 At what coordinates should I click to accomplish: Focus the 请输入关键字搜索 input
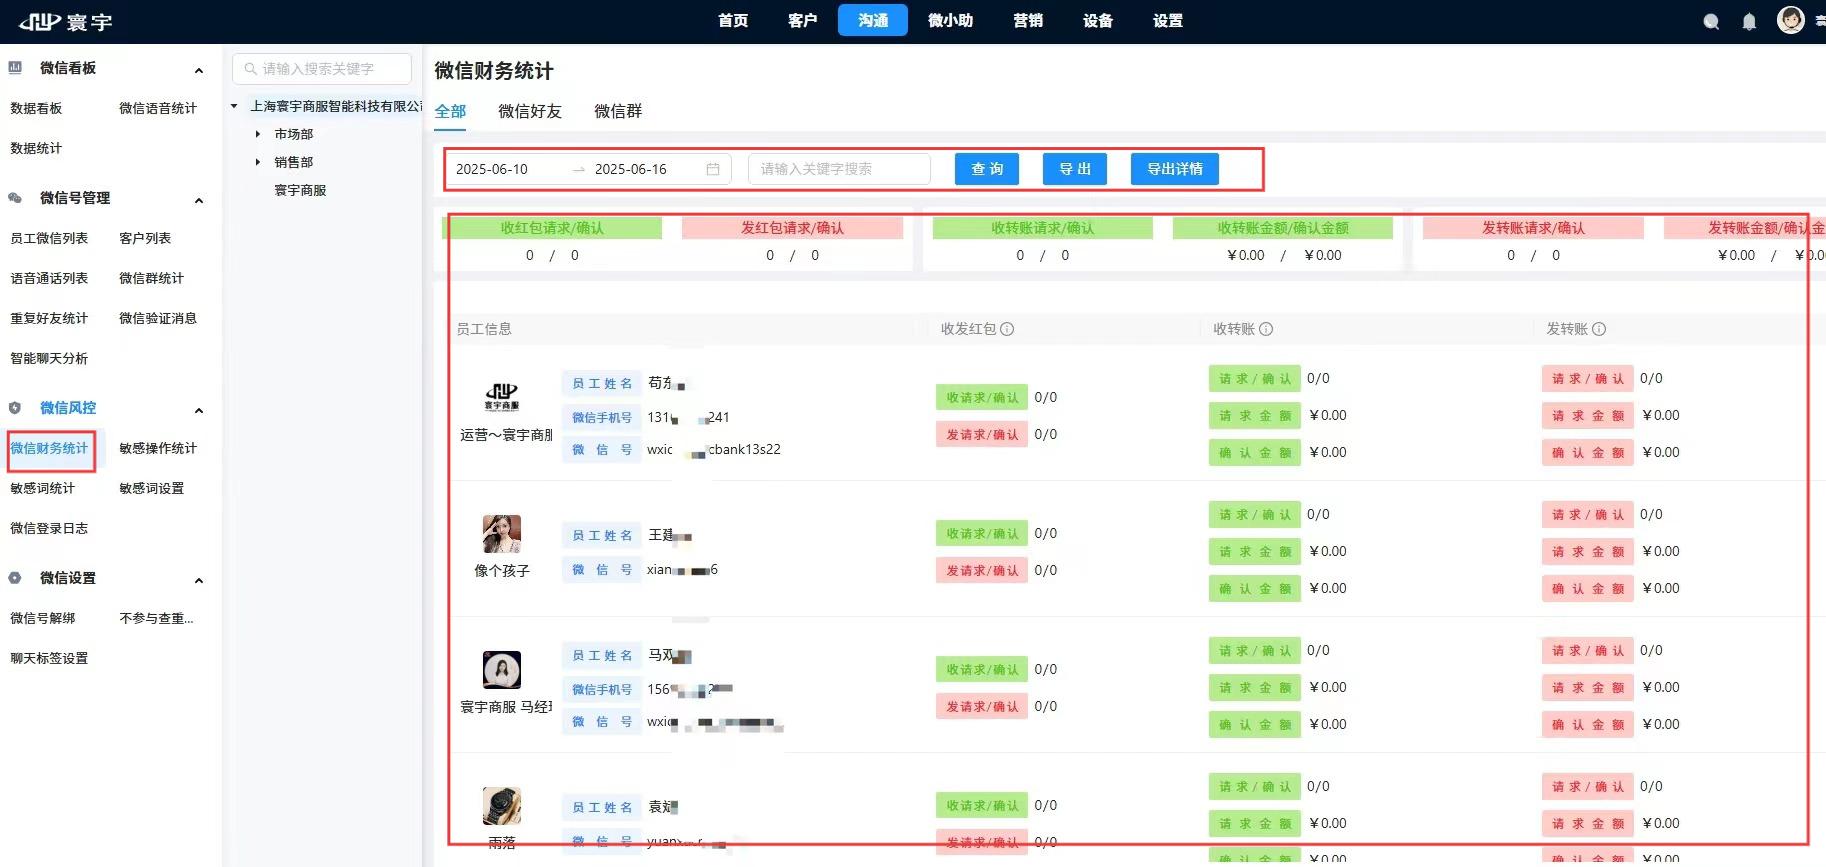pyautogui.click(x=839, y=169)
